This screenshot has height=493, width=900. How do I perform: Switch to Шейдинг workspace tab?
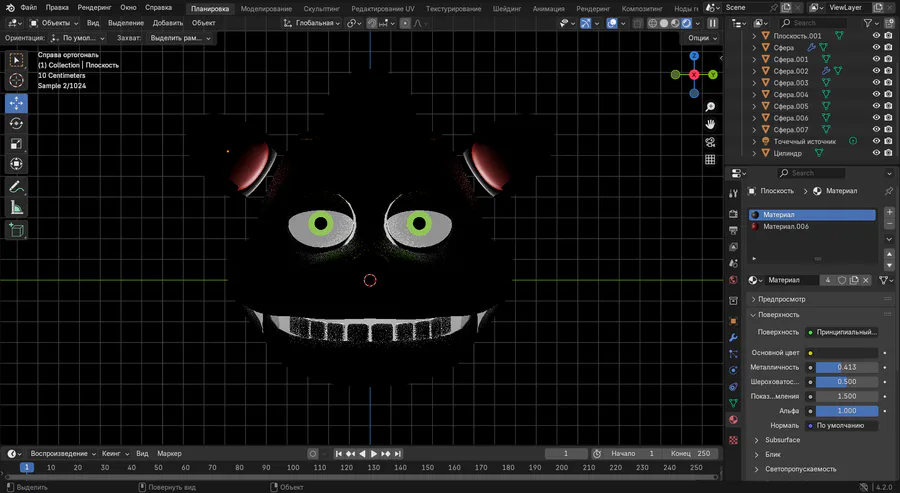point(507,9)
